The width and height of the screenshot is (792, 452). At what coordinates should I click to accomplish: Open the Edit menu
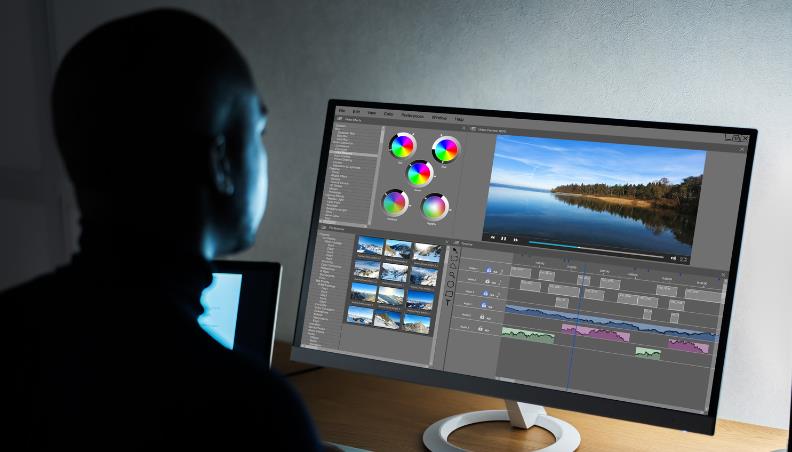coord(356,112)
